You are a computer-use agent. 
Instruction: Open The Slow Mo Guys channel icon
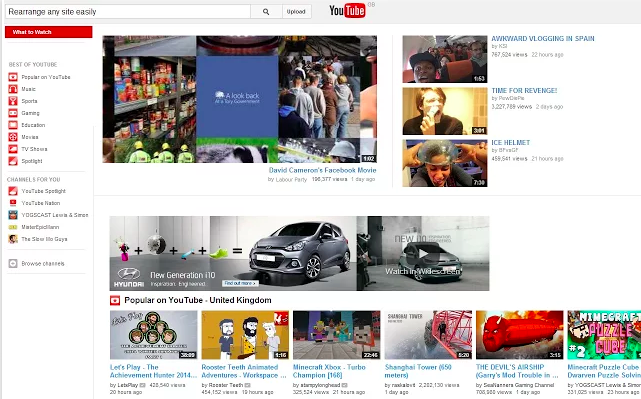pos(13,239)
